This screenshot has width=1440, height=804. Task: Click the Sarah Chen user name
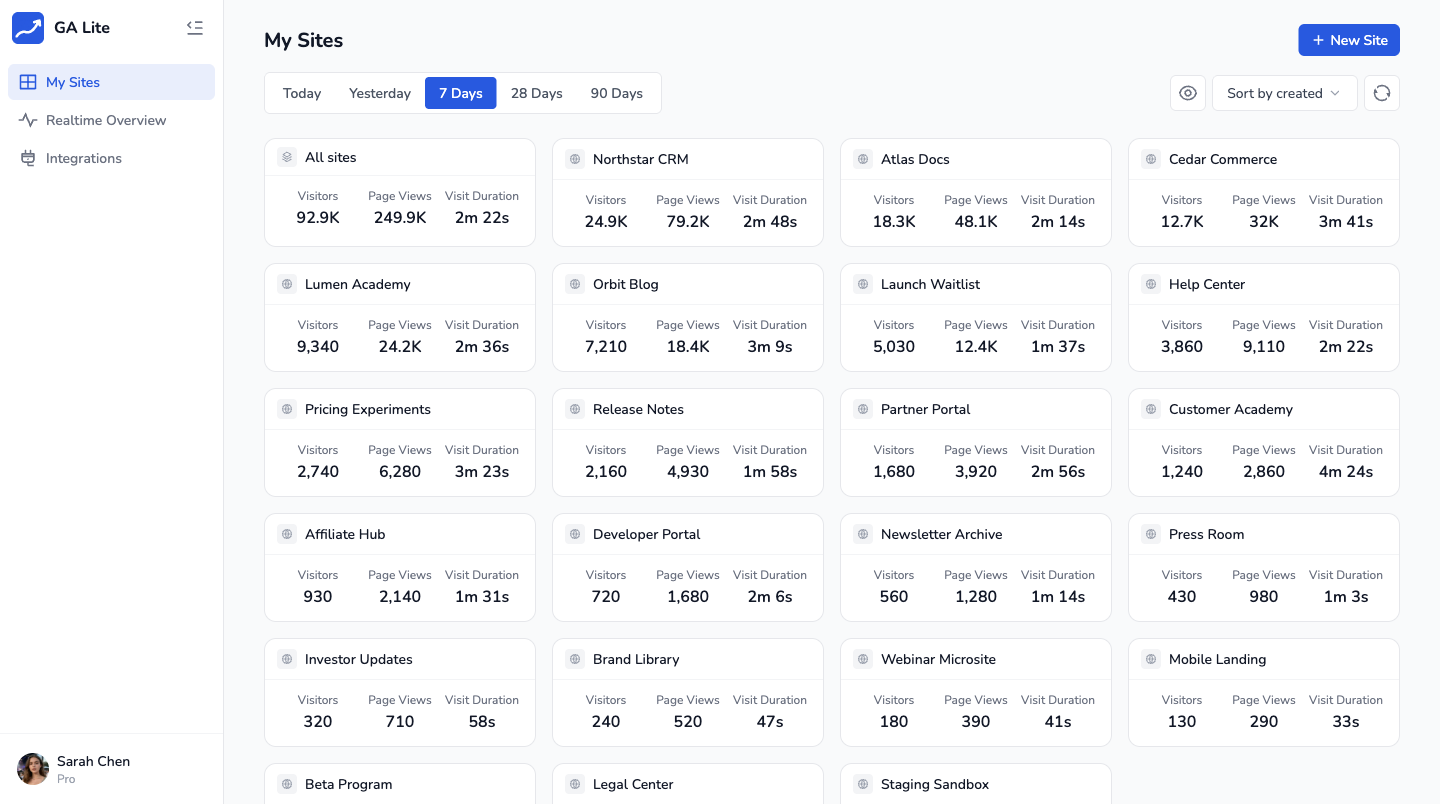(94, 761)
